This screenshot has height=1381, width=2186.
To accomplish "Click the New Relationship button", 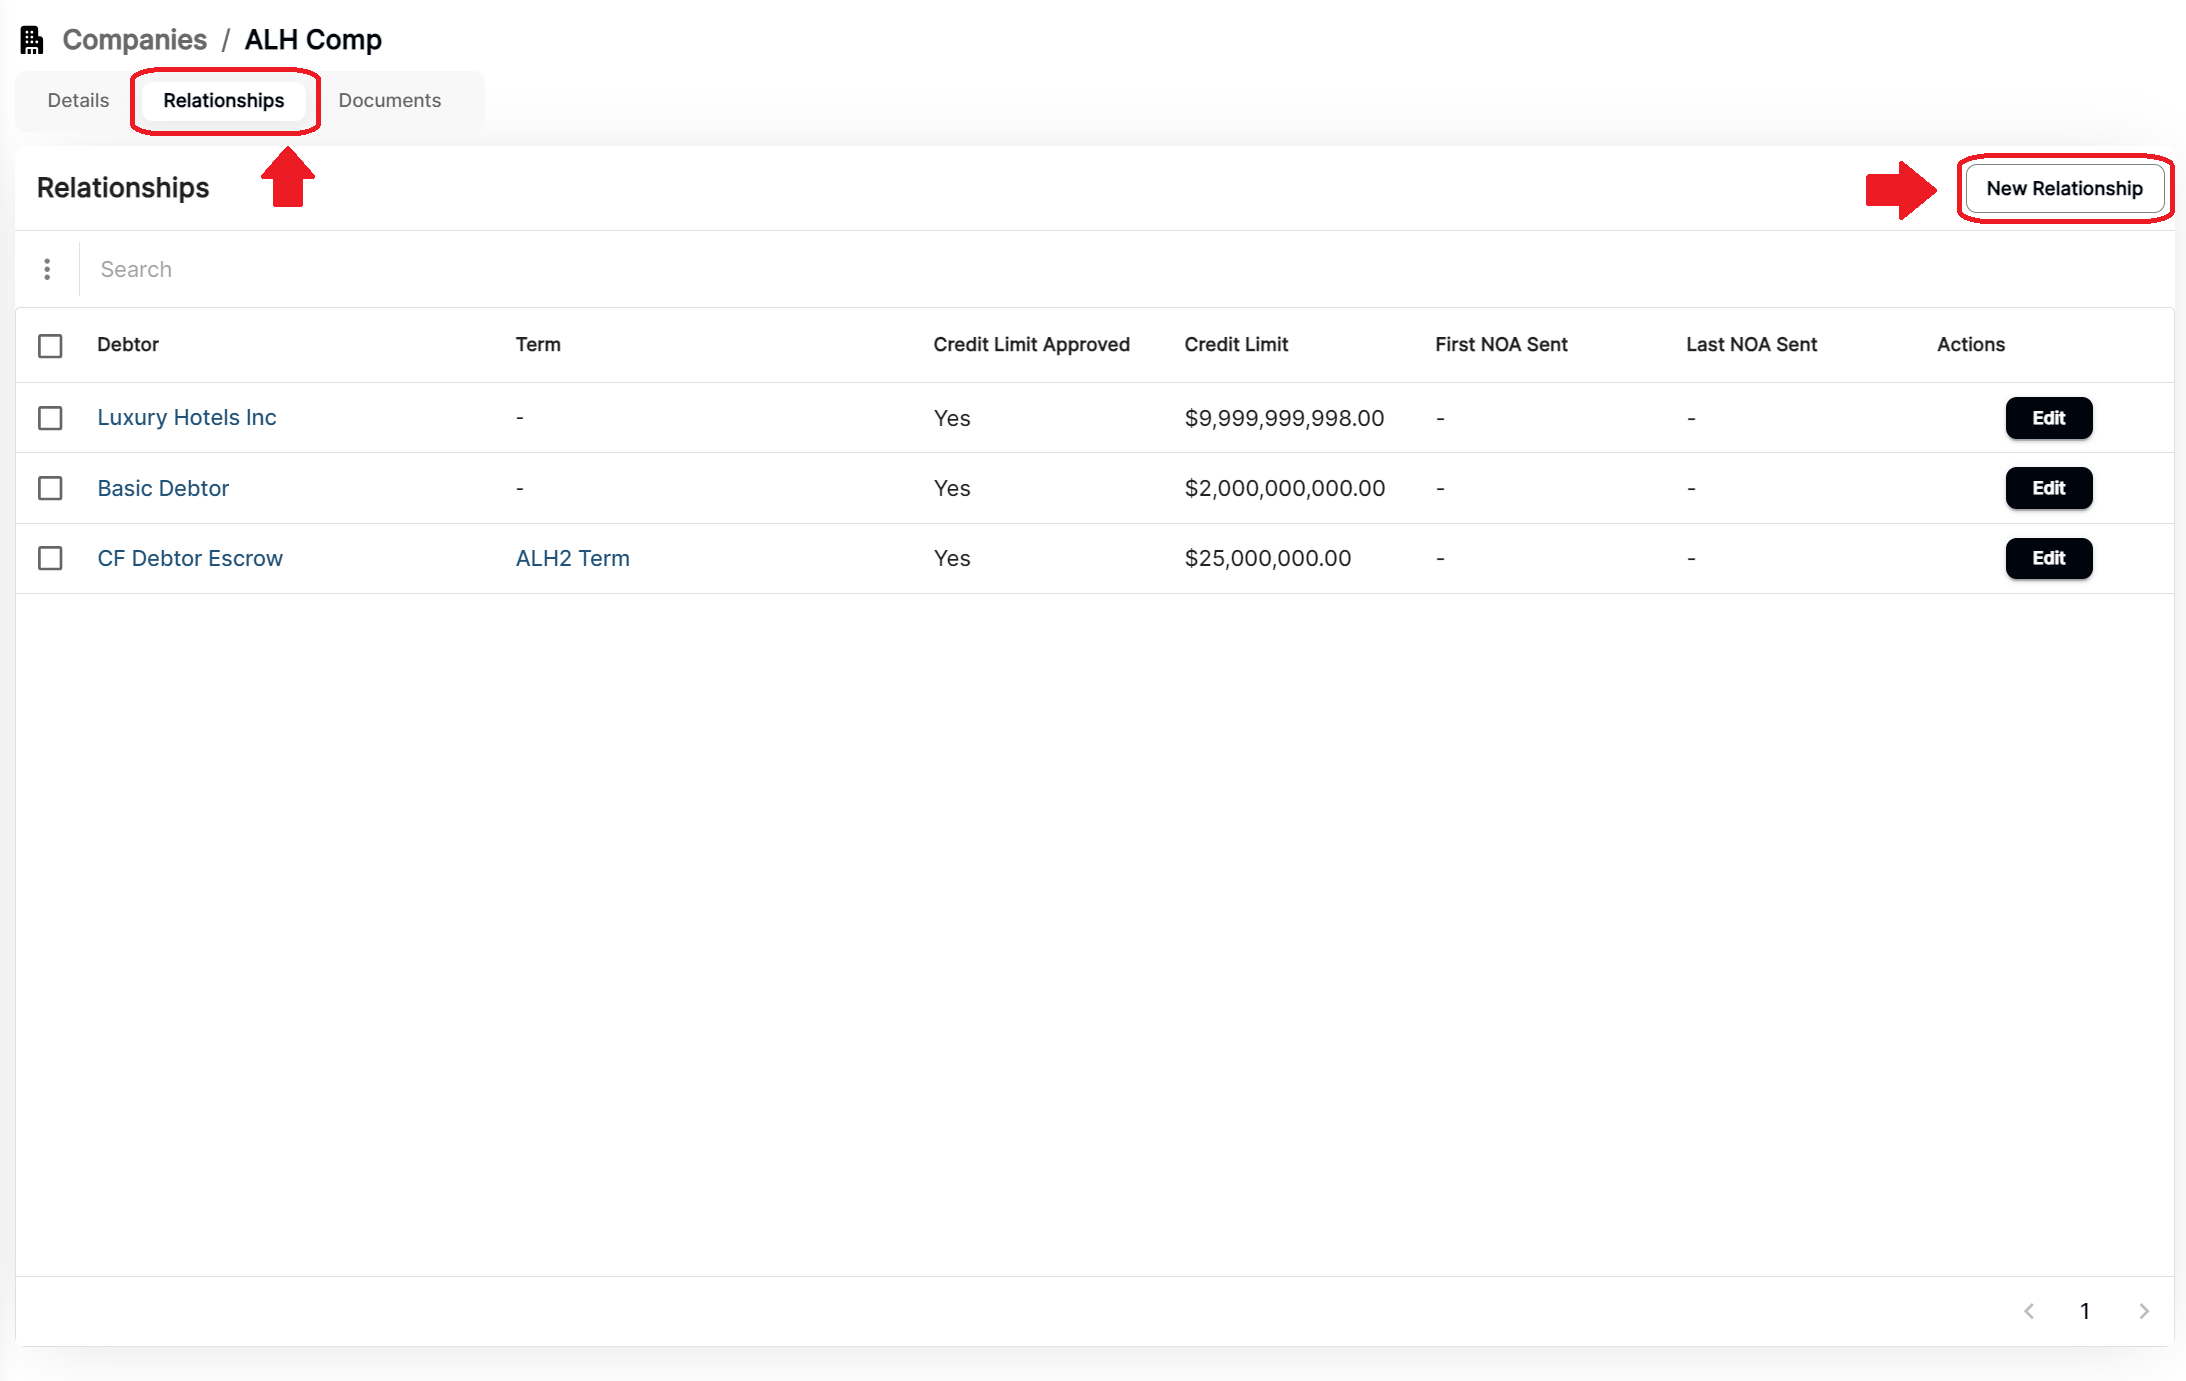I will [2063, 188].
